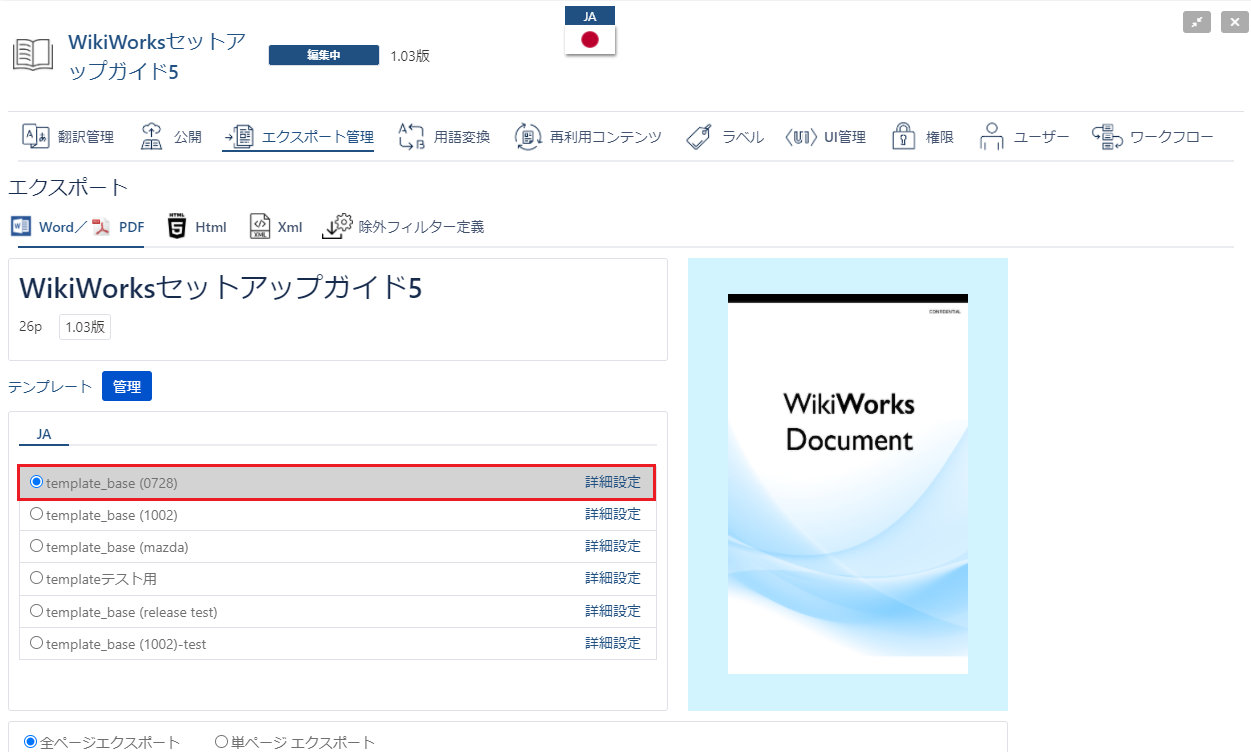The image size is (1251, 752).
Task: Open the ユーザー user icon
Action: point(991,137)
